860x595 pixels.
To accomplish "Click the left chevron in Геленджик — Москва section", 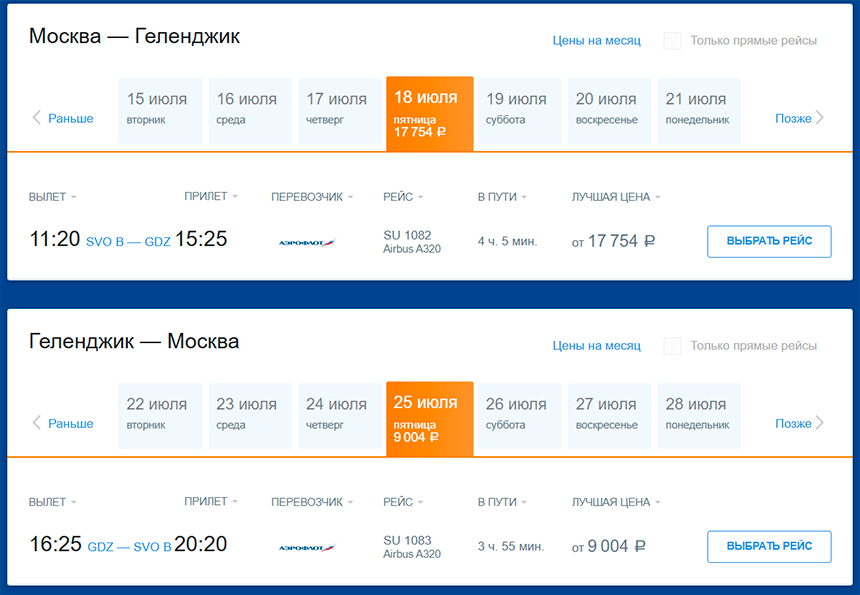I will 37,423.
